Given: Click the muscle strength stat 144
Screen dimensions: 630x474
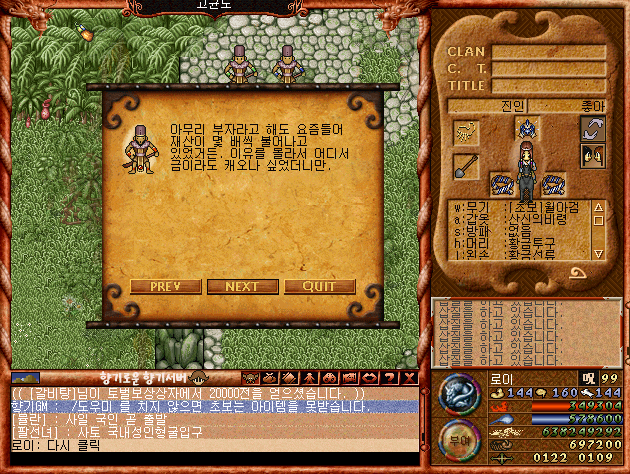Looking at the screenshot, I should click(x=511, y=393).
